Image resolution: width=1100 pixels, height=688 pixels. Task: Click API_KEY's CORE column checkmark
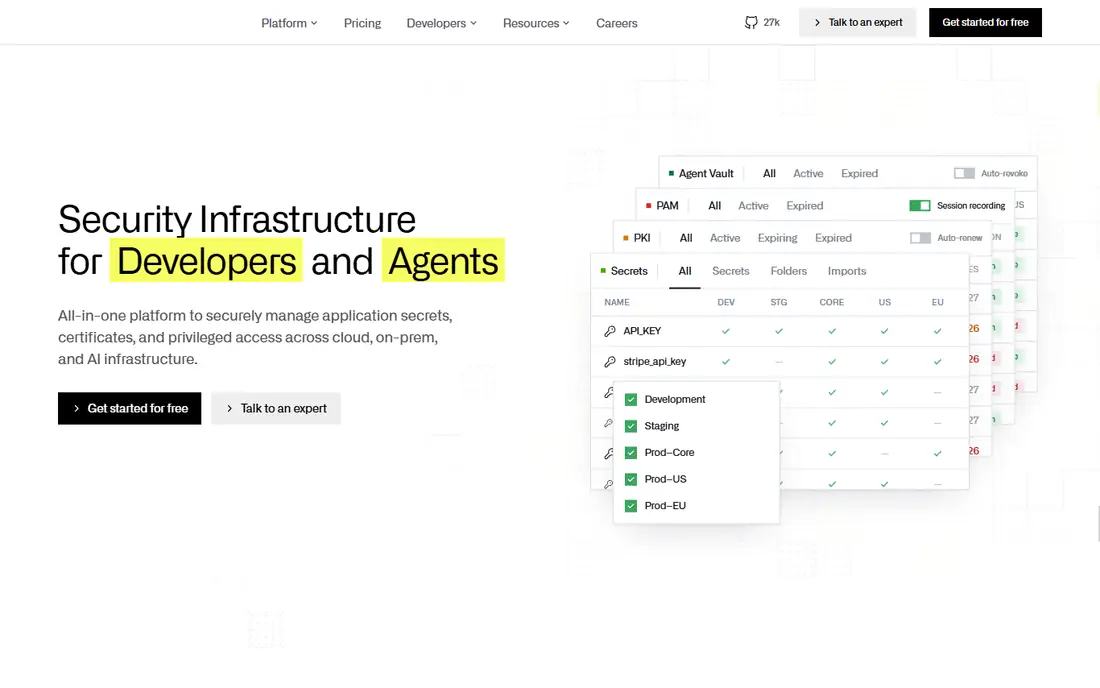(832, 331)
